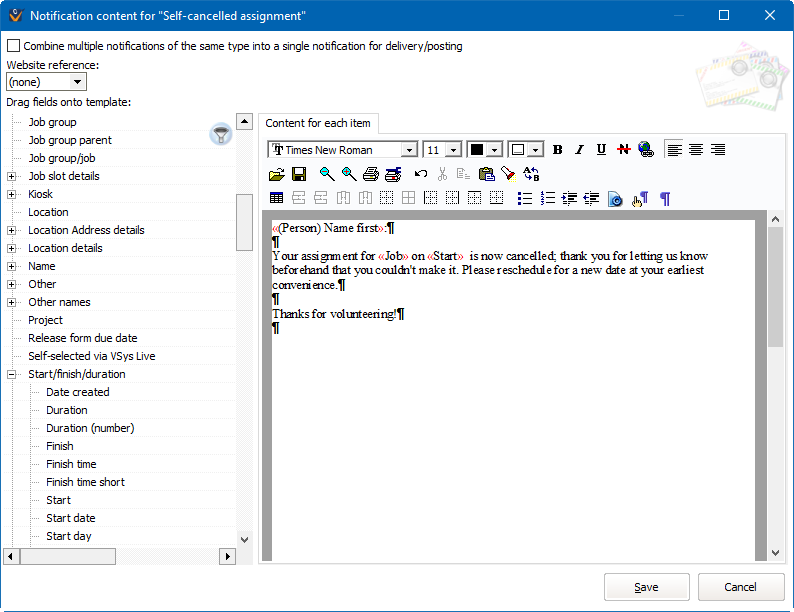Click the filter funnel icon above field list
Image resolution: width=794 pixels, height=612 pixels.
pyautogui.click(x=220, y=134)
